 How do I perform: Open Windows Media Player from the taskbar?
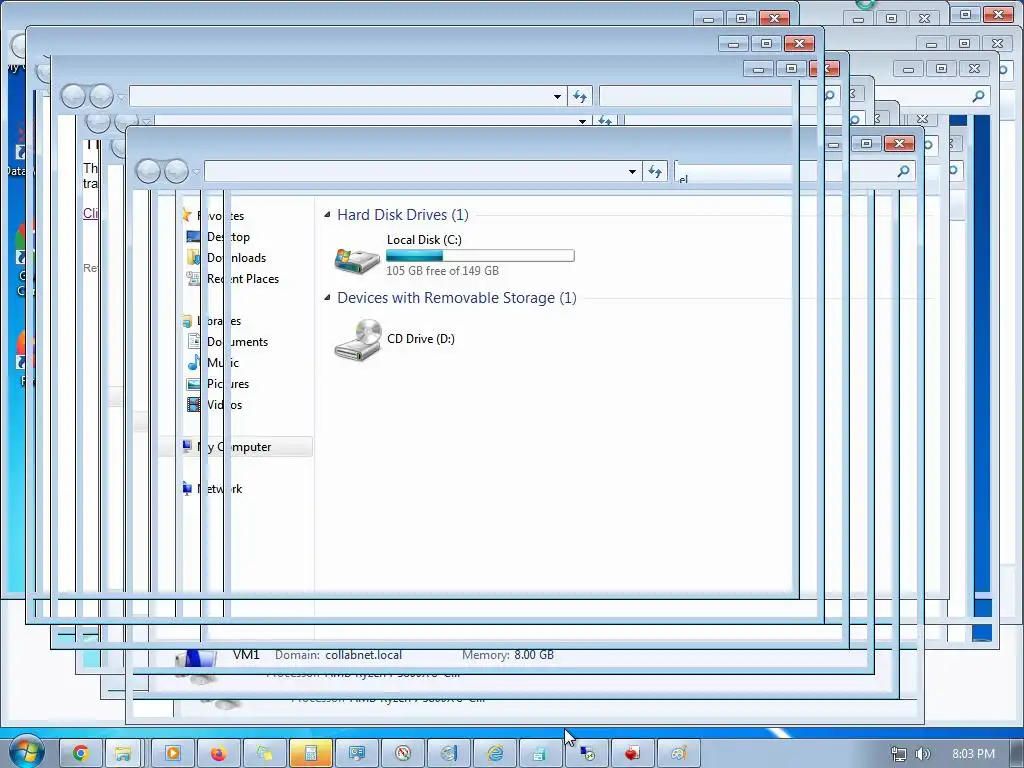[173, 754]
